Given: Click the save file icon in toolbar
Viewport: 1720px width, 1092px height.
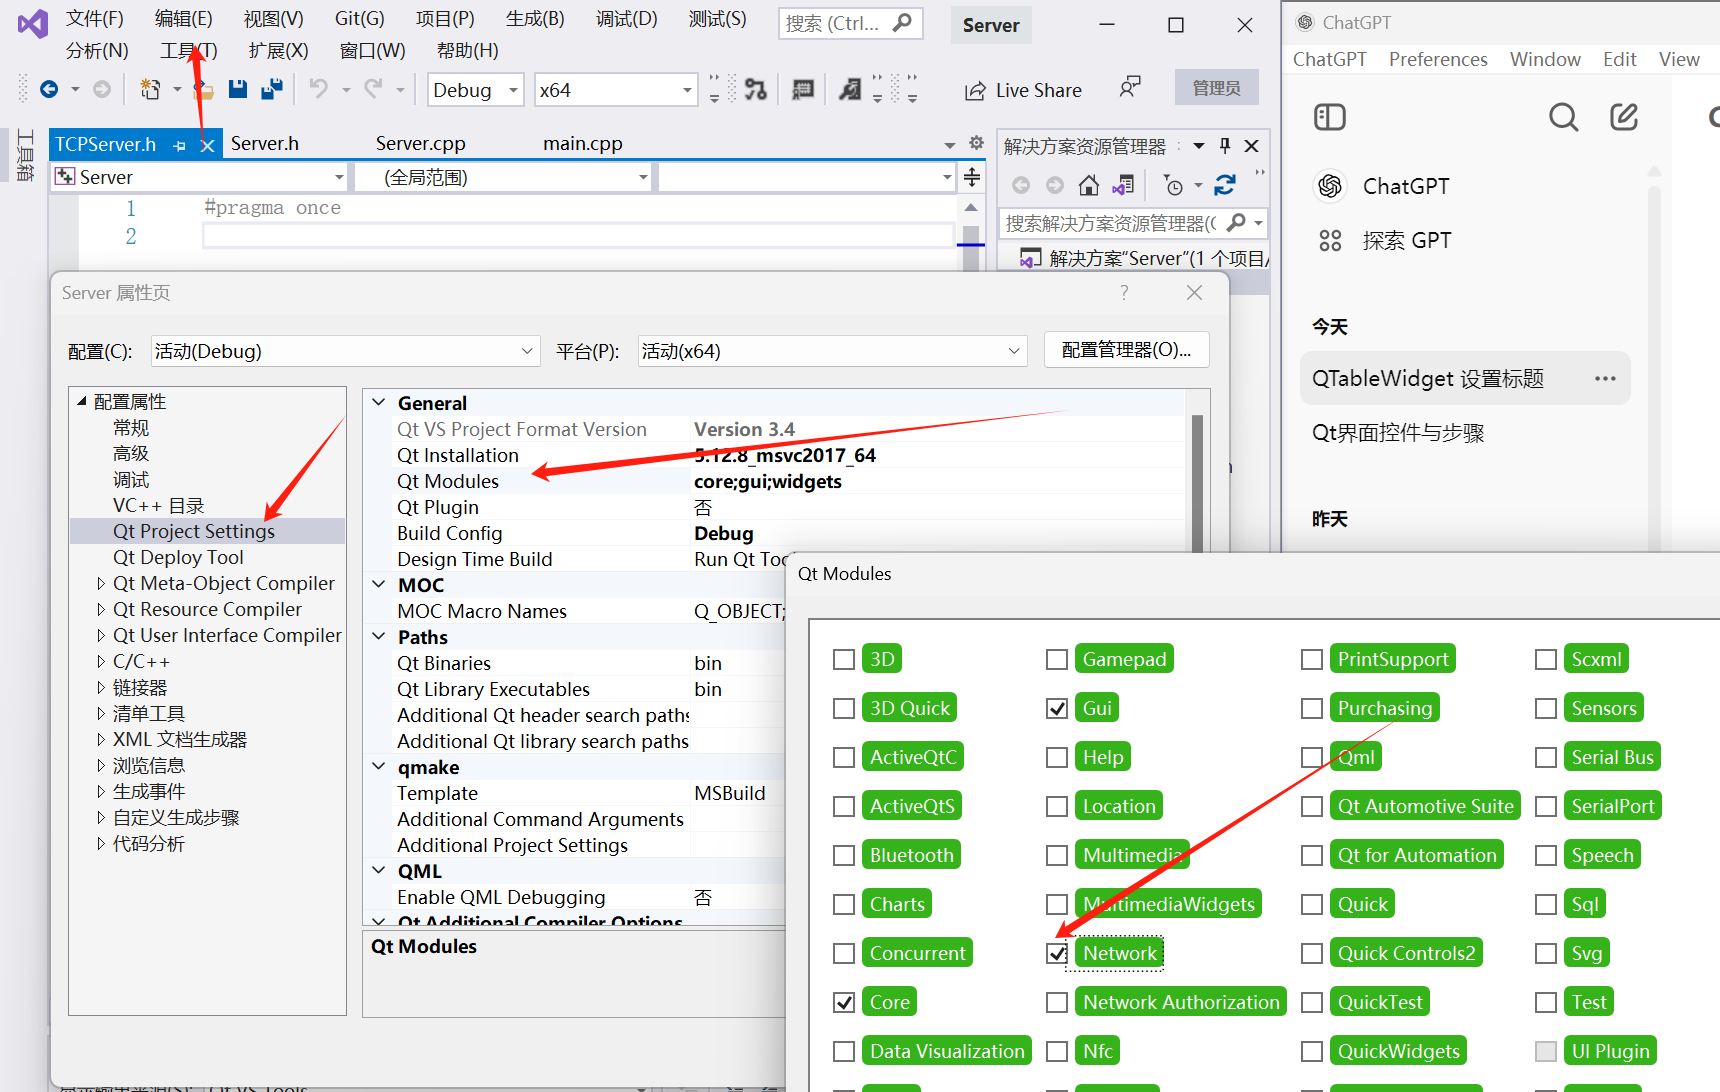Looking at the screenshot, I should pos(238,90).
